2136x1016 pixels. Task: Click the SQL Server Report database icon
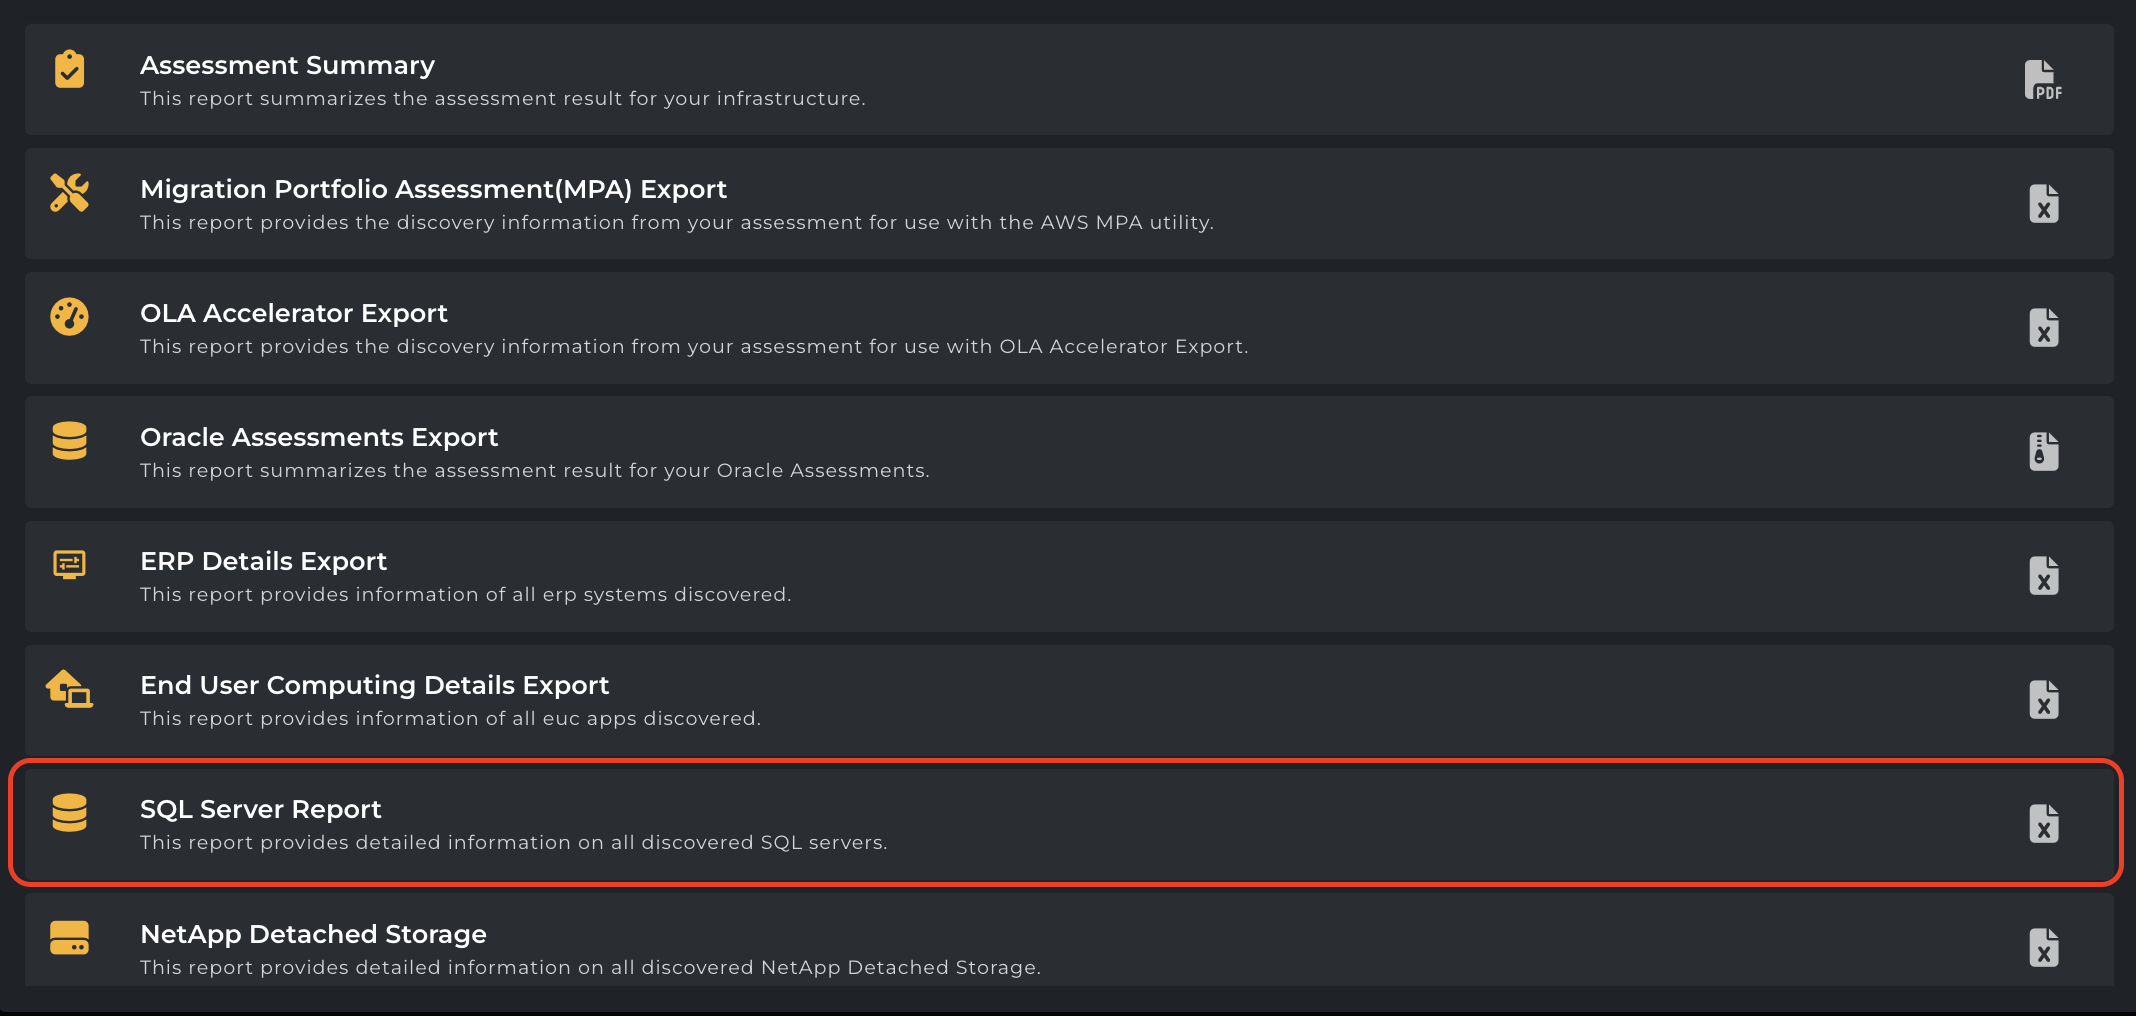point(68,814)
